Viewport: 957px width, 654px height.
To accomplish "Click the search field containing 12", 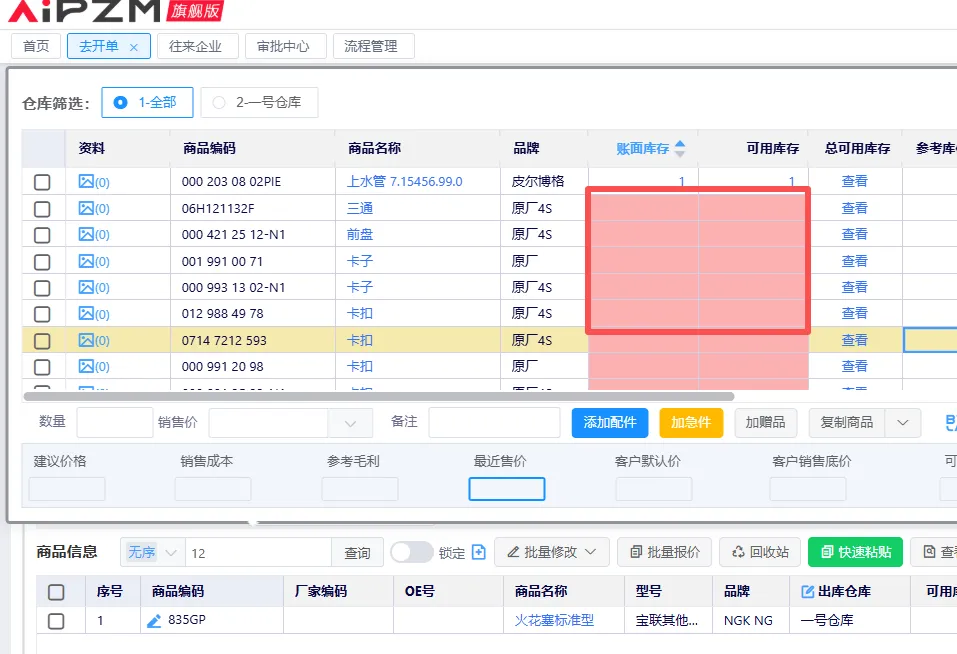I will [x=258, y=553].
